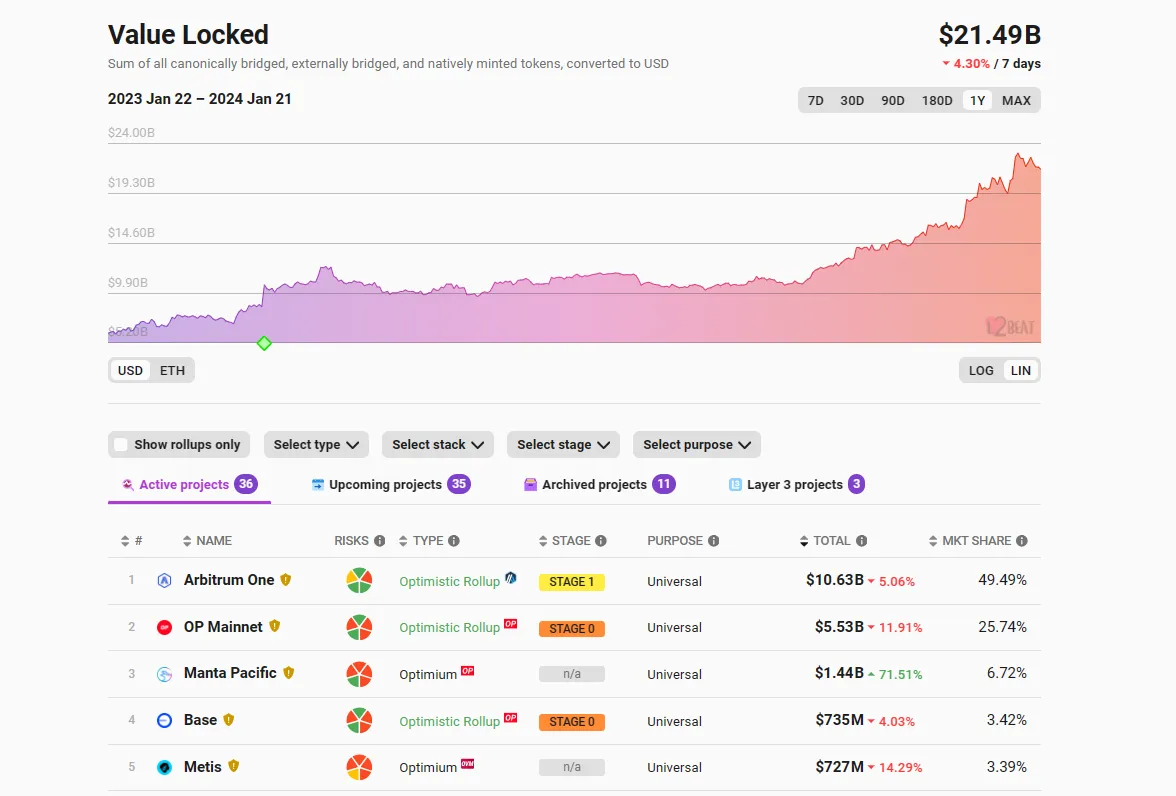Open the Select type dropdown
This screenshot has height=796, width=1176.
coord(316,445)
